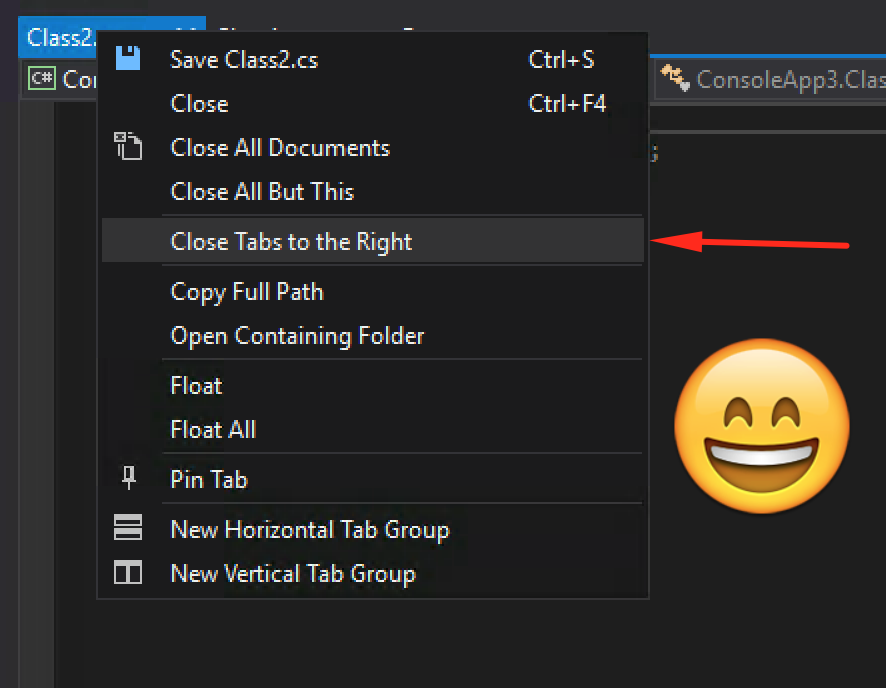Viewport: 886px width, 688px height.
Task: Choose Float All option
Action: [213, 429]
